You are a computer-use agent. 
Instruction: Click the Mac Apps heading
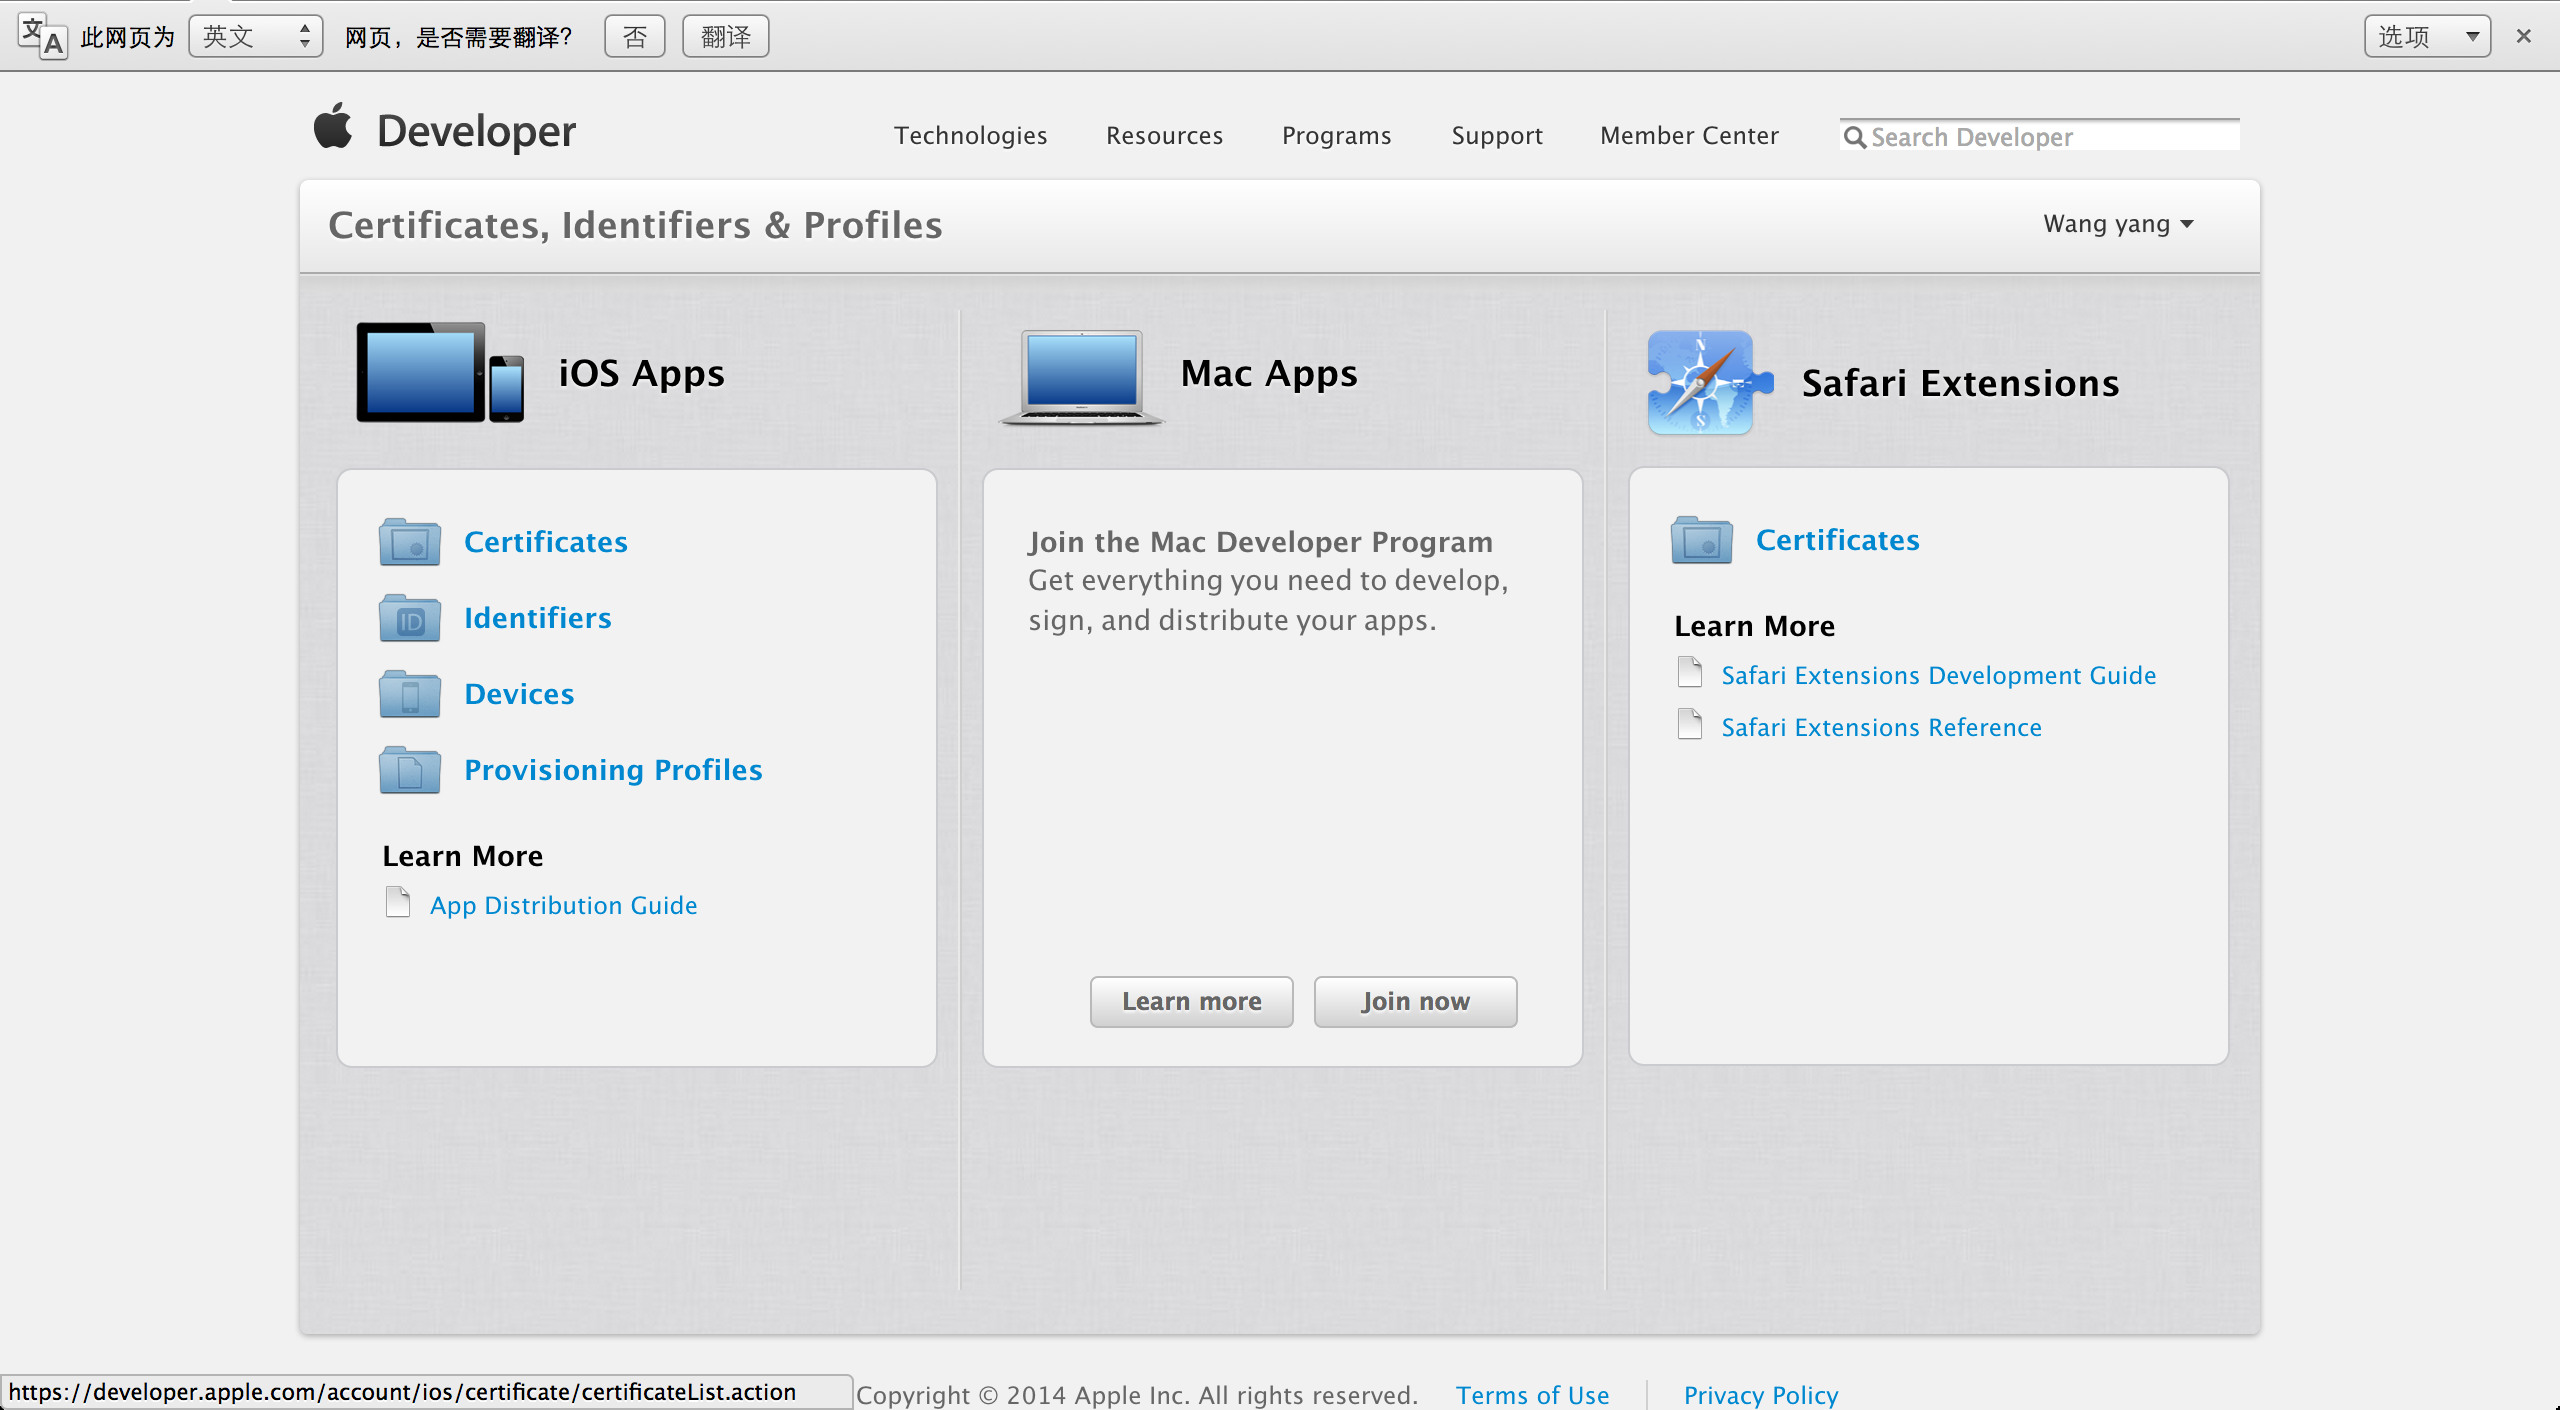click(1269, 373)
